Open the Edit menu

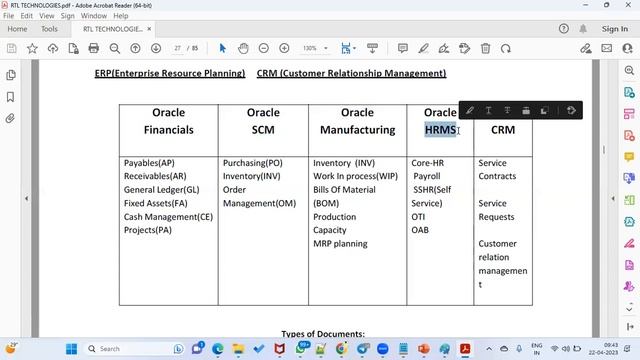point(27,16)
